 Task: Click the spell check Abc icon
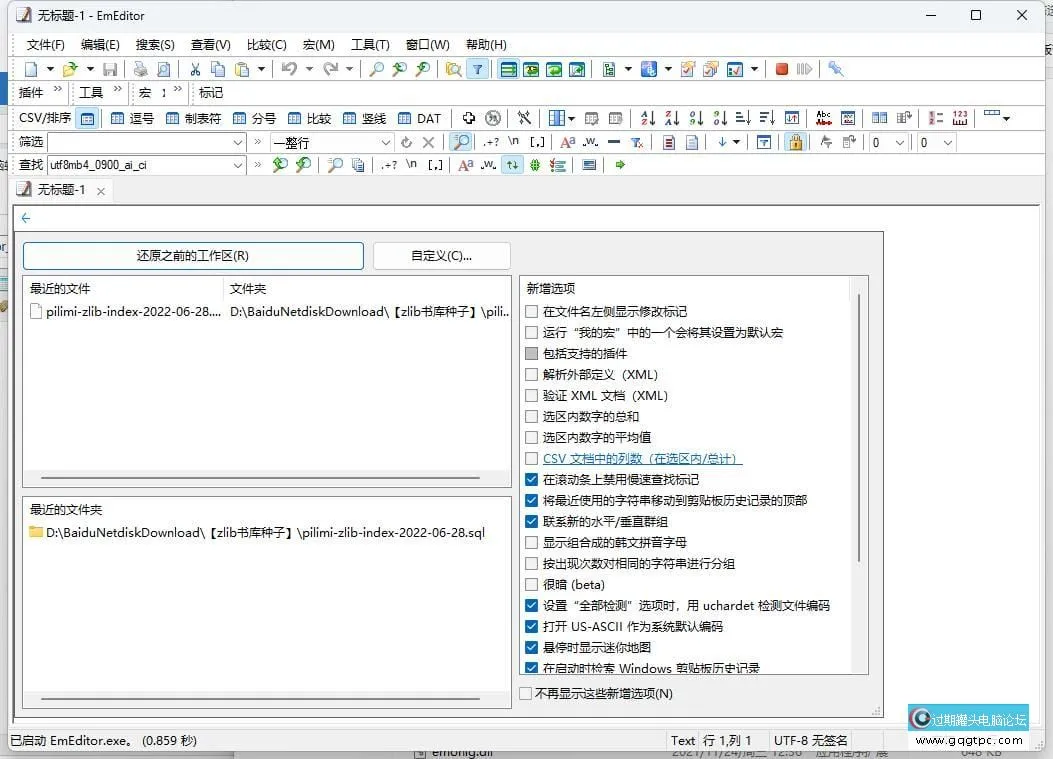coord(823,118)
